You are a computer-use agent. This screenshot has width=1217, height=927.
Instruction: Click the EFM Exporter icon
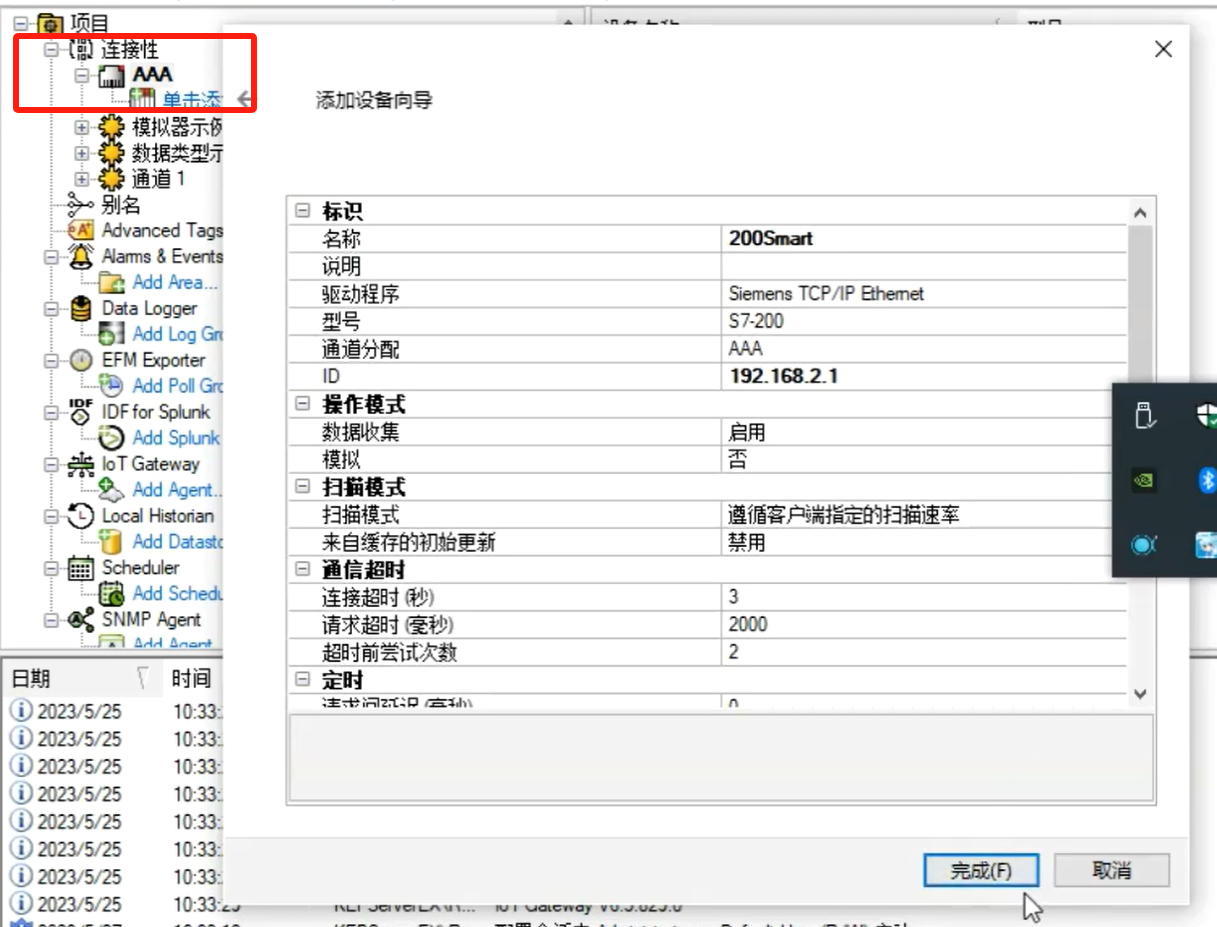[81, 361]
